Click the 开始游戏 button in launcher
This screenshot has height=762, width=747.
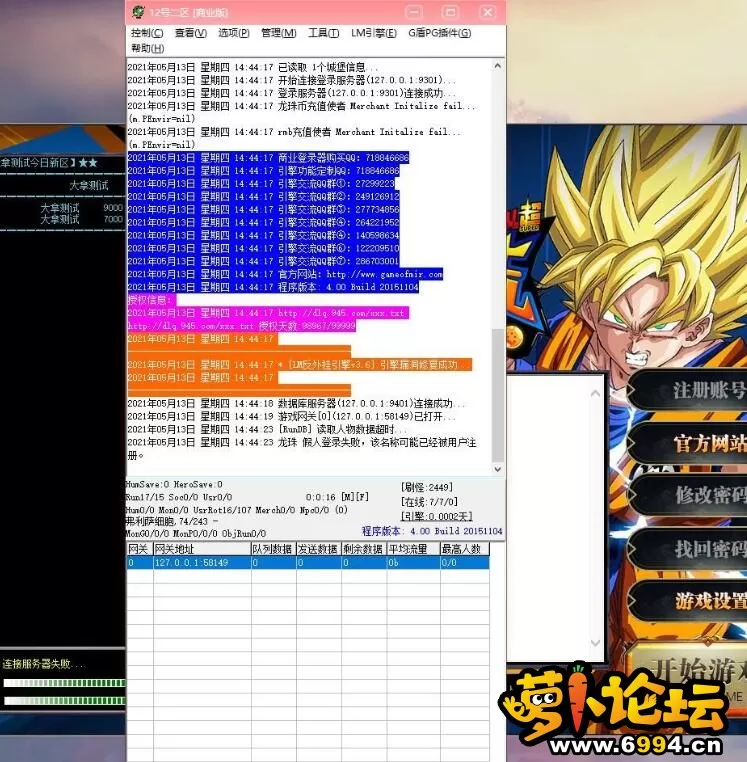(x=688, y=673)
